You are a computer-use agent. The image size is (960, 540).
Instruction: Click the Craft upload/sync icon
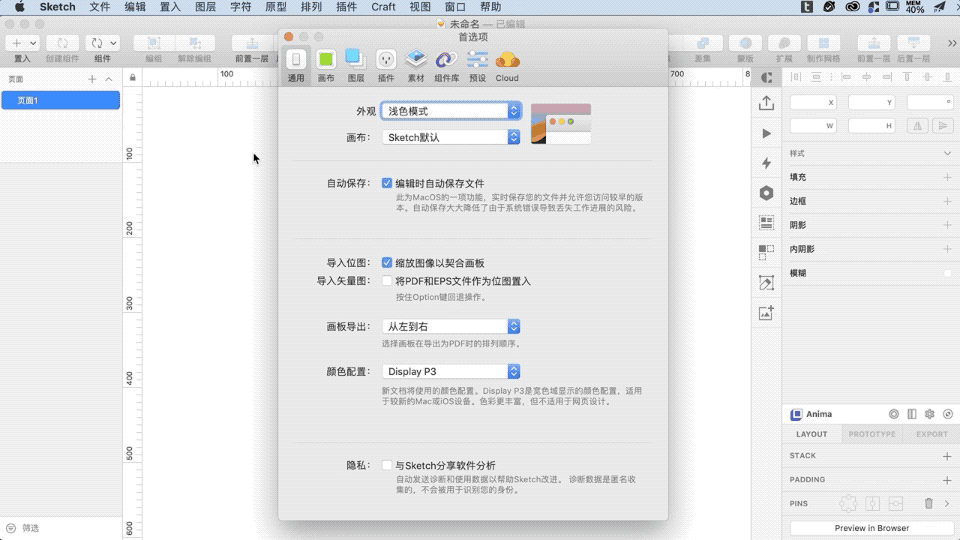[x=766, y=103]
